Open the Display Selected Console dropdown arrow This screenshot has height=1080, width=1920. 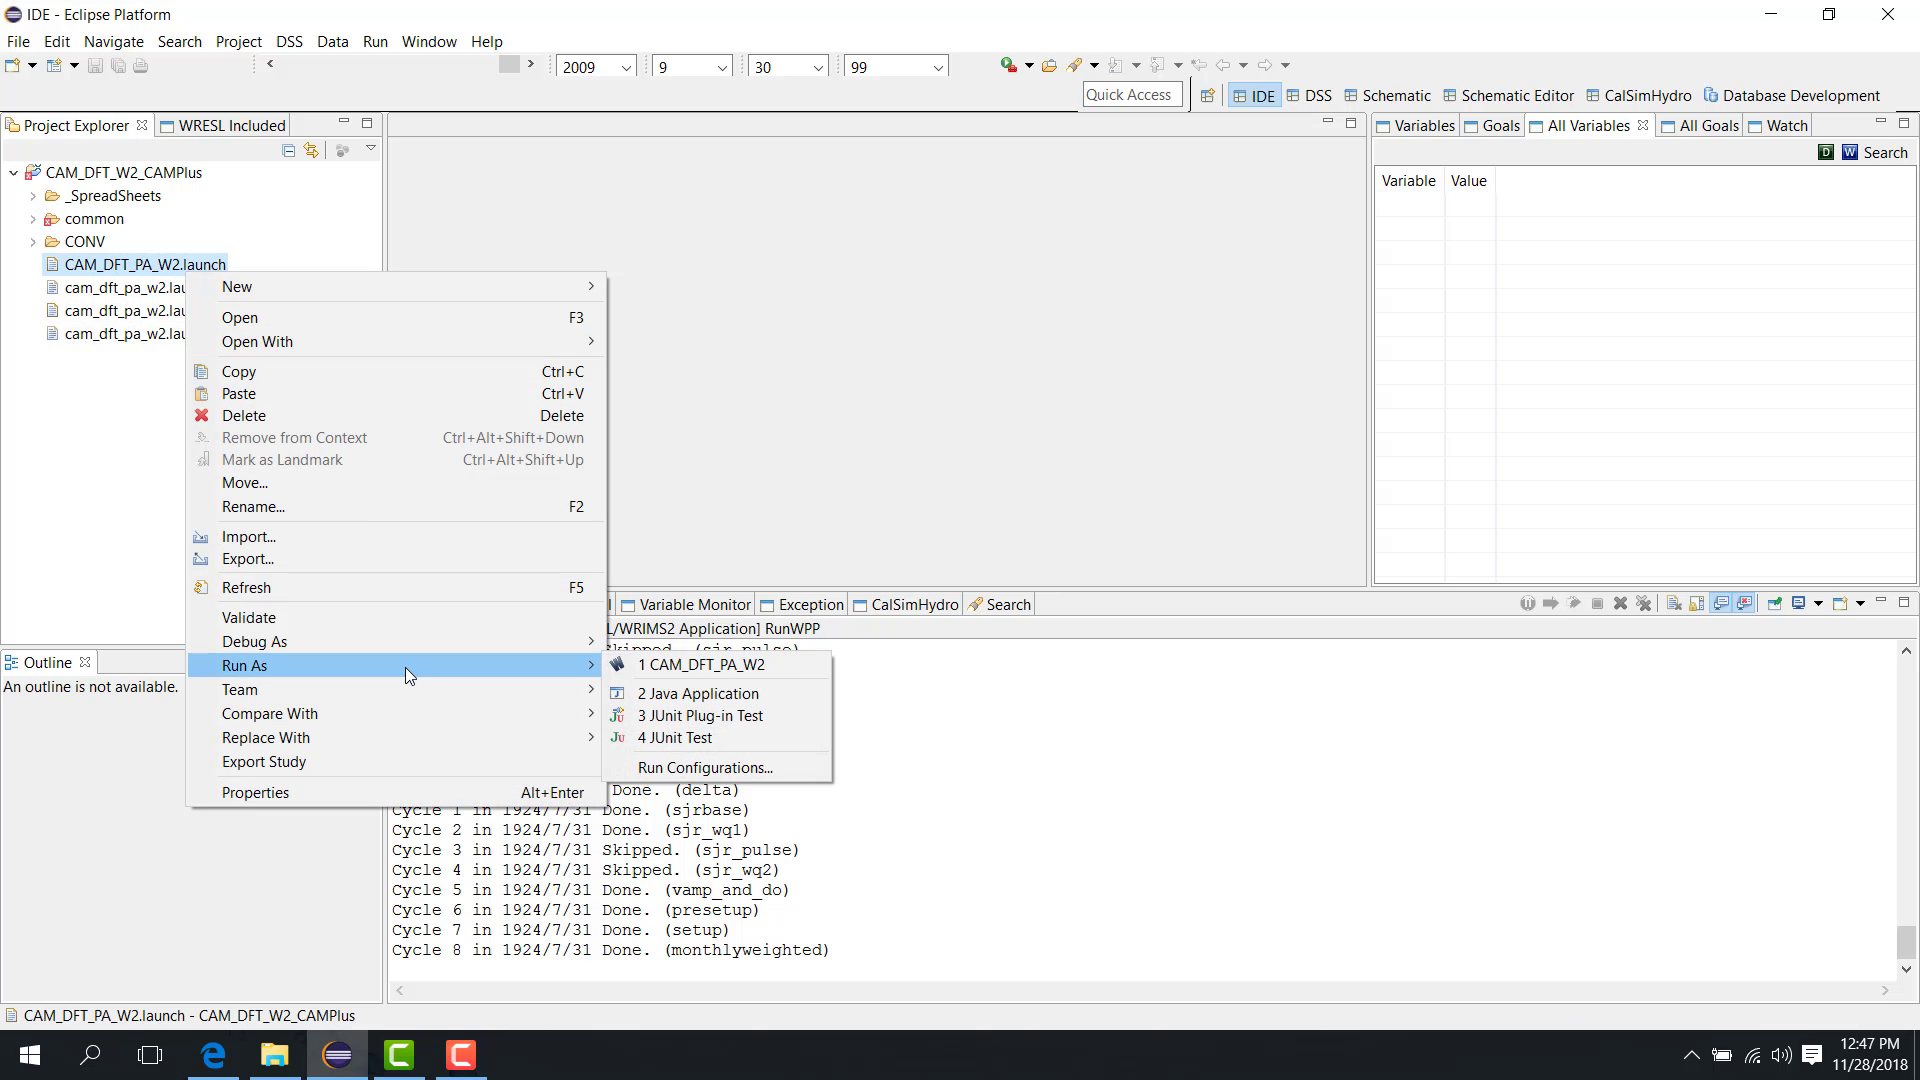[1818, 604]
